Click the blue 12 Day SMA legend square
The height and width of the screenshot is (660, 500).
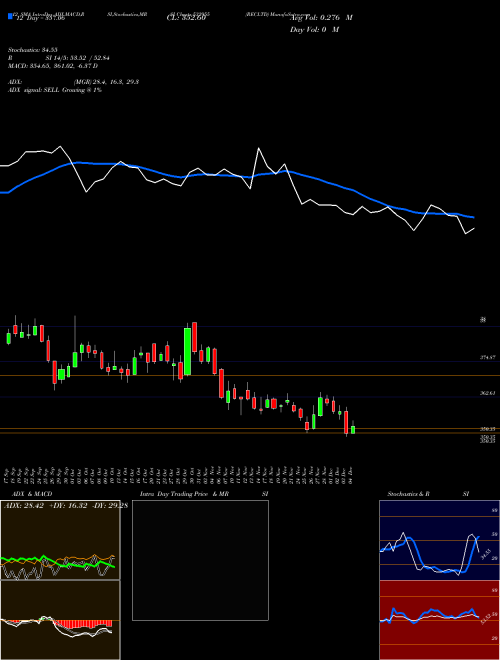[10, 16]
